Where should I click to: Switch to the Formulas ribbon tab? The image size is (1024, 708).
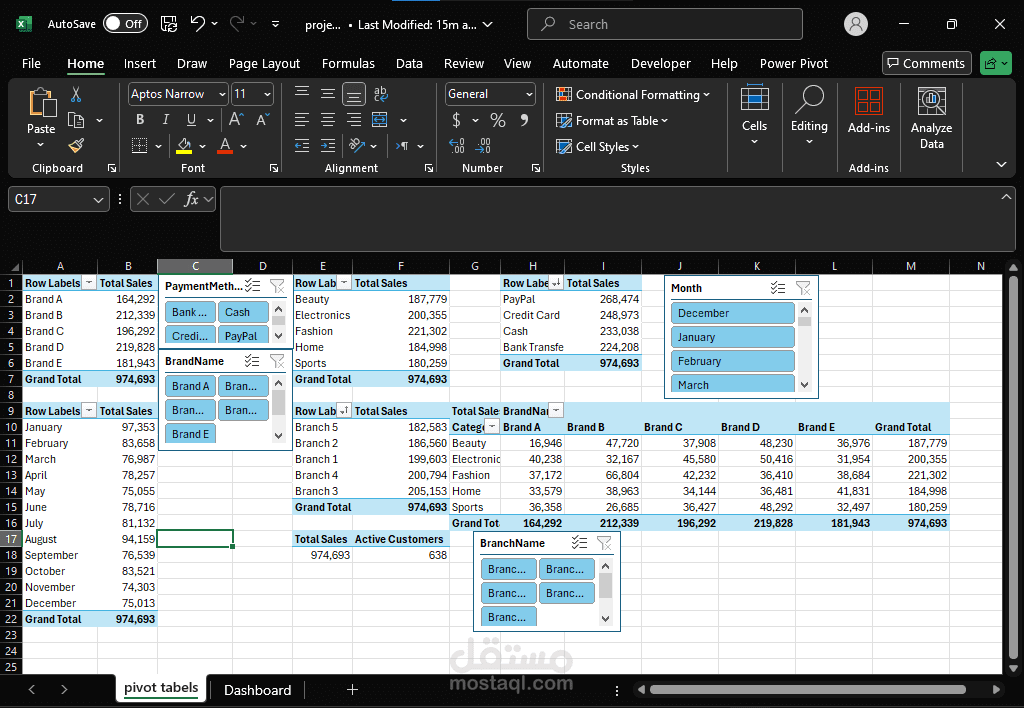[x=348, y=63]
